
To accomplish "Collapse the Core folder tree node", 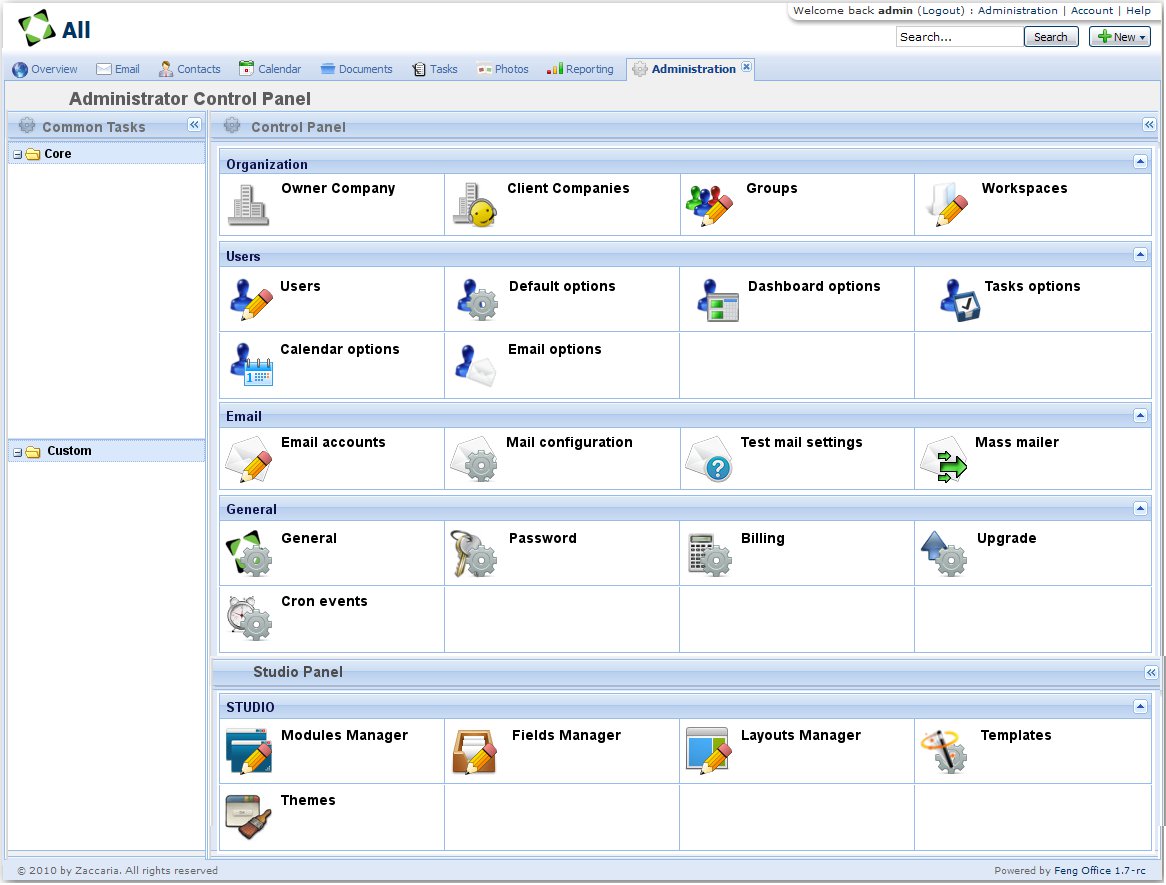I will click(18, 155).
